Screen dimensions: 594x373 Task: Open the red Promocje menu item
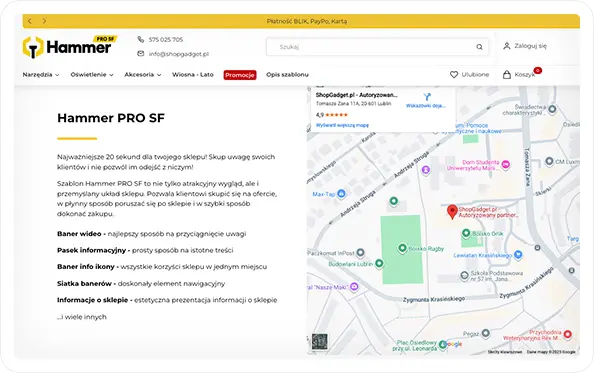240,75
